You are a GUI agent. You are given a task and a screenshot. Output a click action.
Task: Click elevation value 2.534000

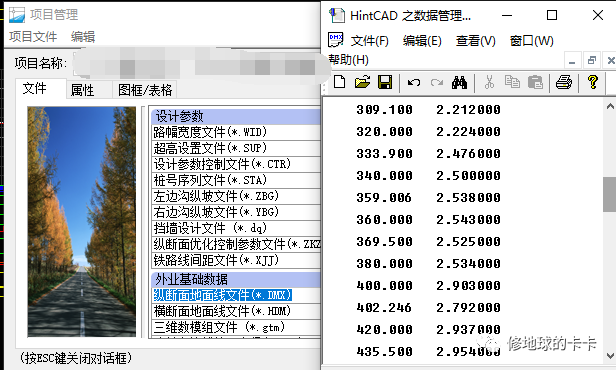468,264
